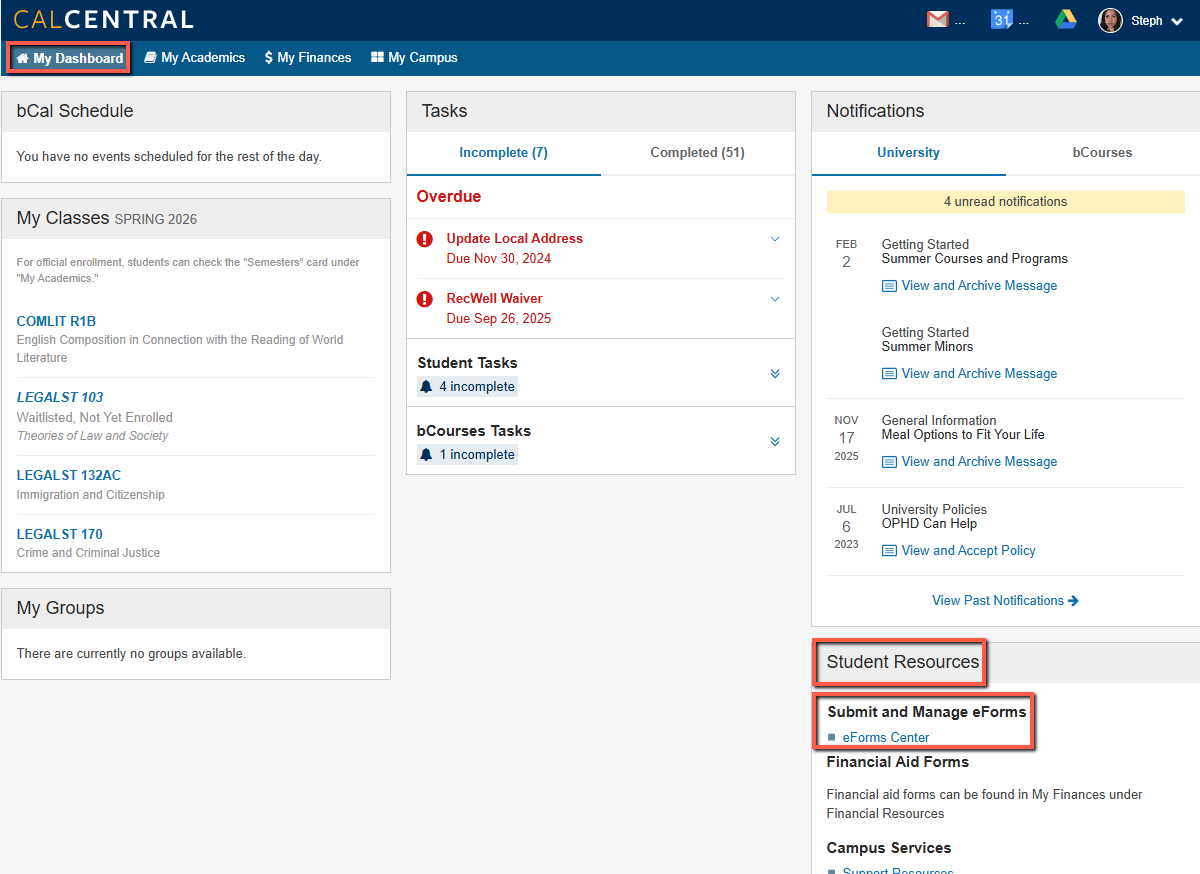Open the Google Drive icon in header
The image size is (1200, 874).
coord(1066,20)
